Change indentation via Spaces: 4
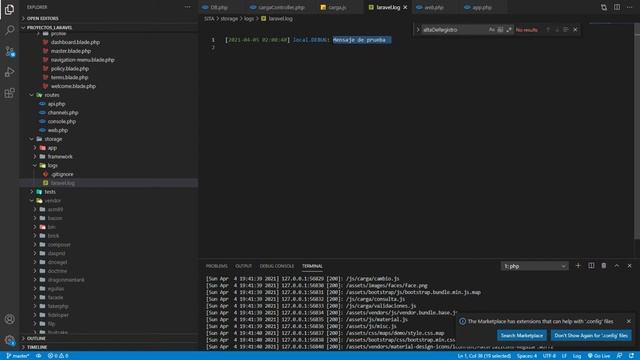Image resolution: width=640 pixels, height=360 pixels. click(x=527, y=356)
